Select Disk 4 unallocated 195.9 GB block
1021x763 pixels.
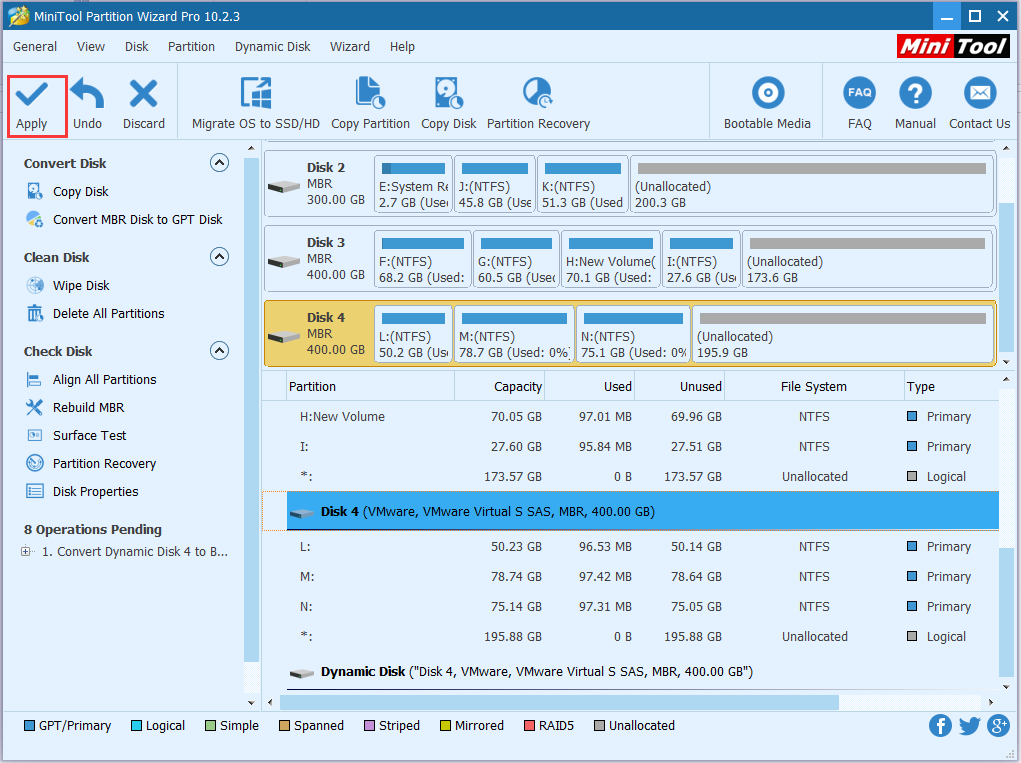tap(843, 334)
